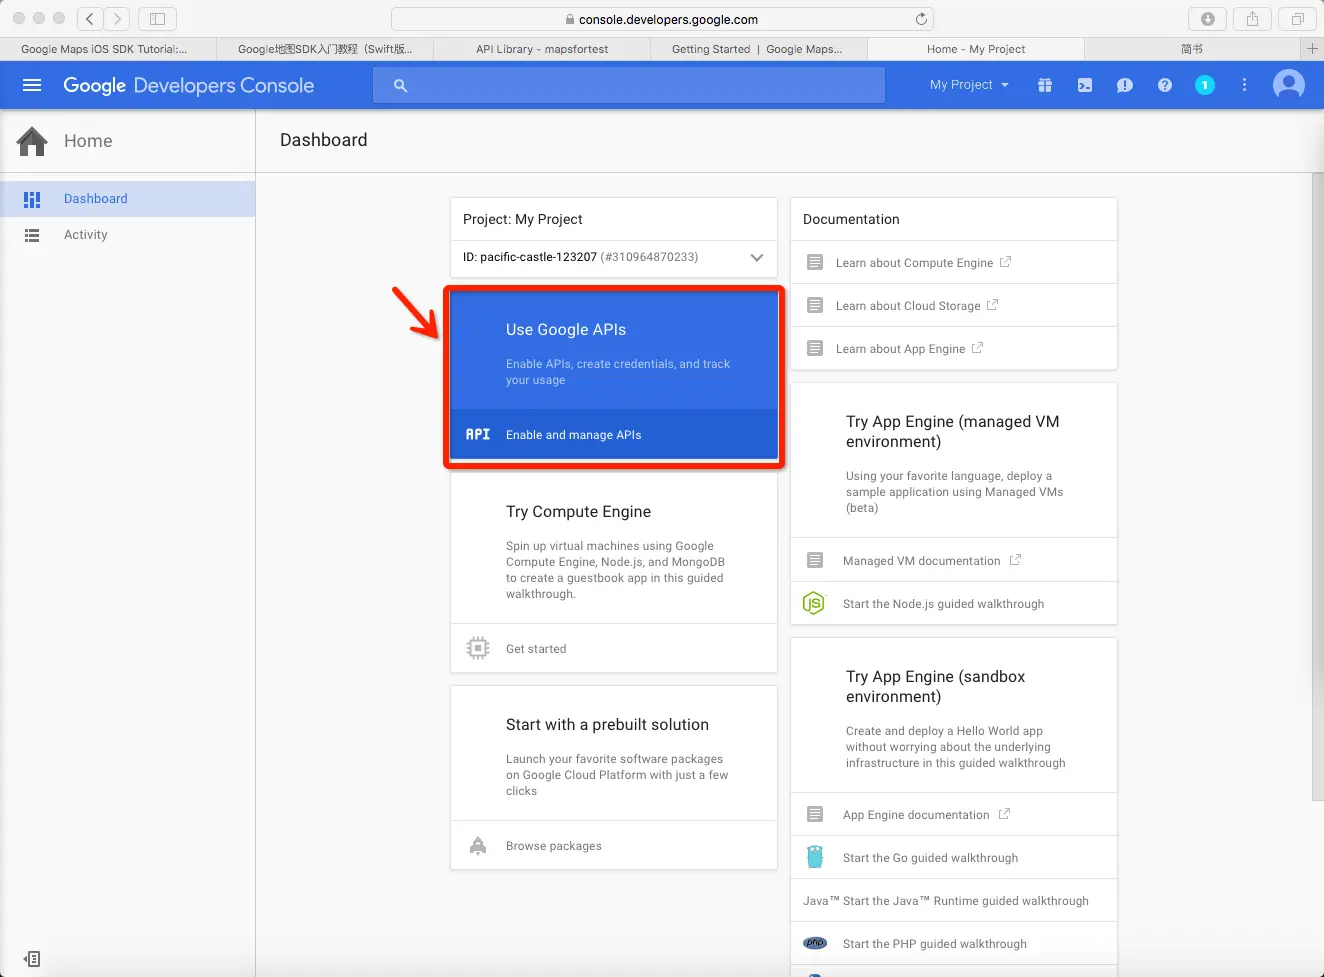This screenshot has height=977, width=1324.
Task: Open the gift free trial icon
Action: pos(1045,85)
